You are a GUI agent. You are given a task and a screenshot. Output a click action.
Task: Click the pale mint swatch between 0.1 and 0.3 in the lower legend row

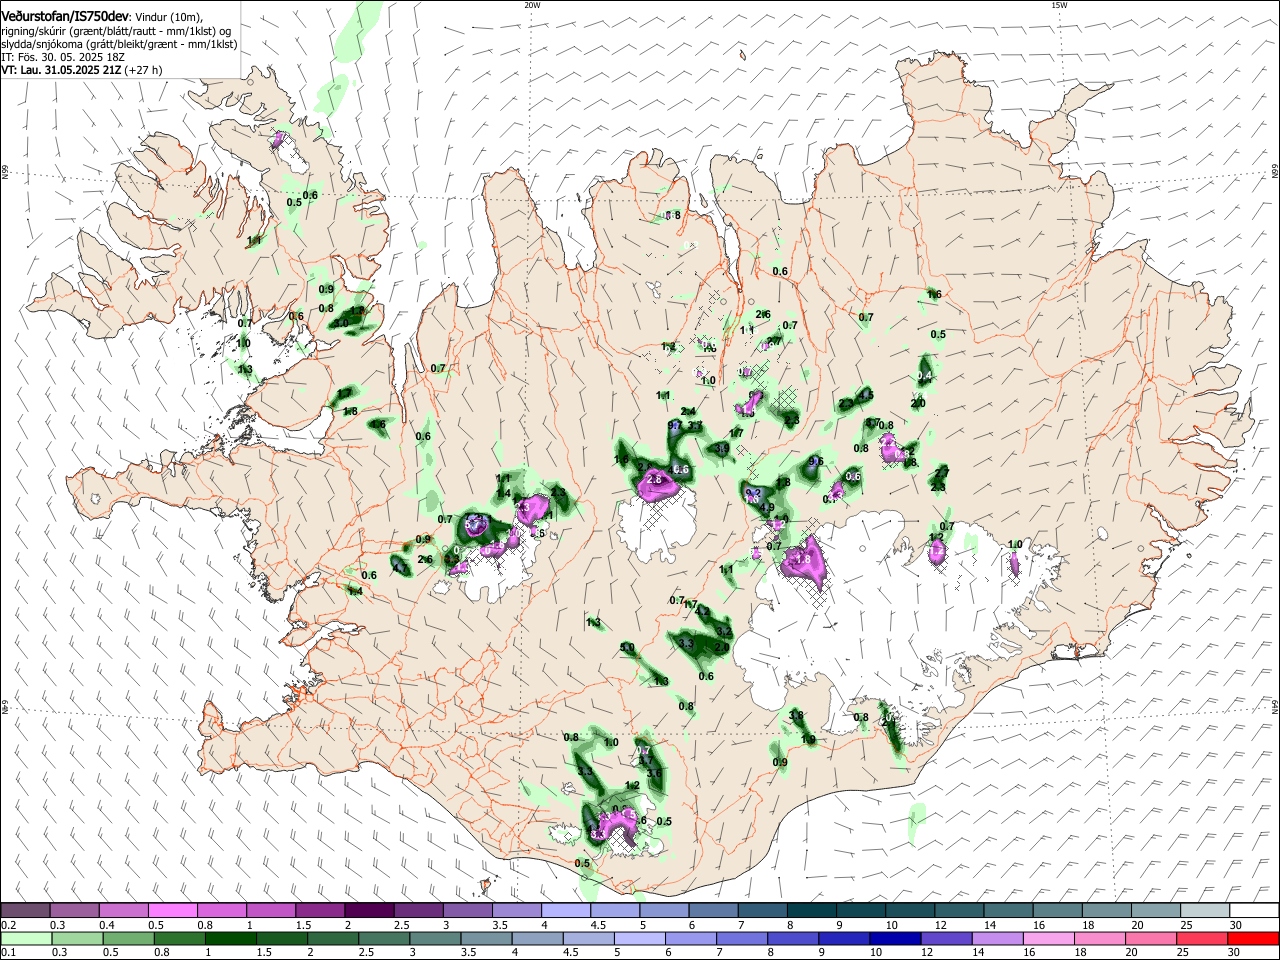pyautogui.click(x=25, y=939)
